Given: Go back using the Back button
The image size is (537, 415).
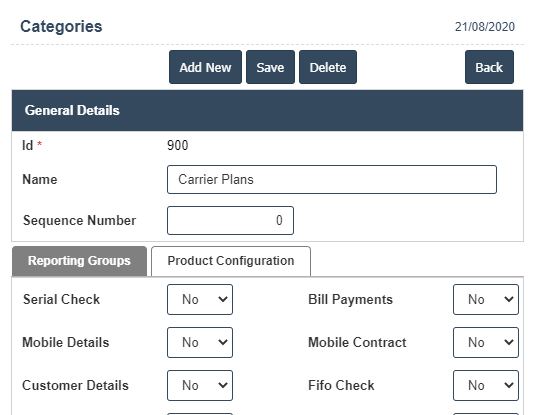Looking at the screenshot, I should pyautogui.click(x=489, y=67).
